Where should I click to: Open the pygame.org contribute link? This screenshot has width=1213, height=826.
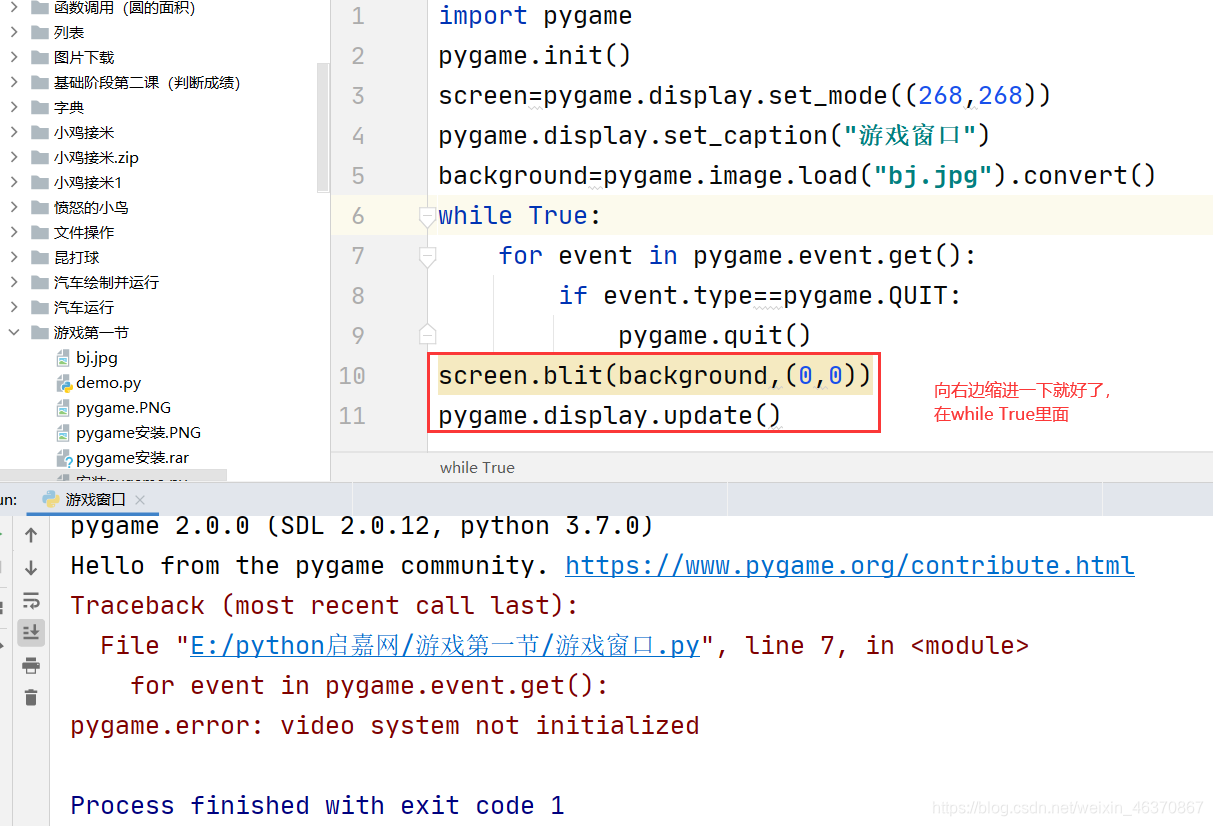pos(849,565)
